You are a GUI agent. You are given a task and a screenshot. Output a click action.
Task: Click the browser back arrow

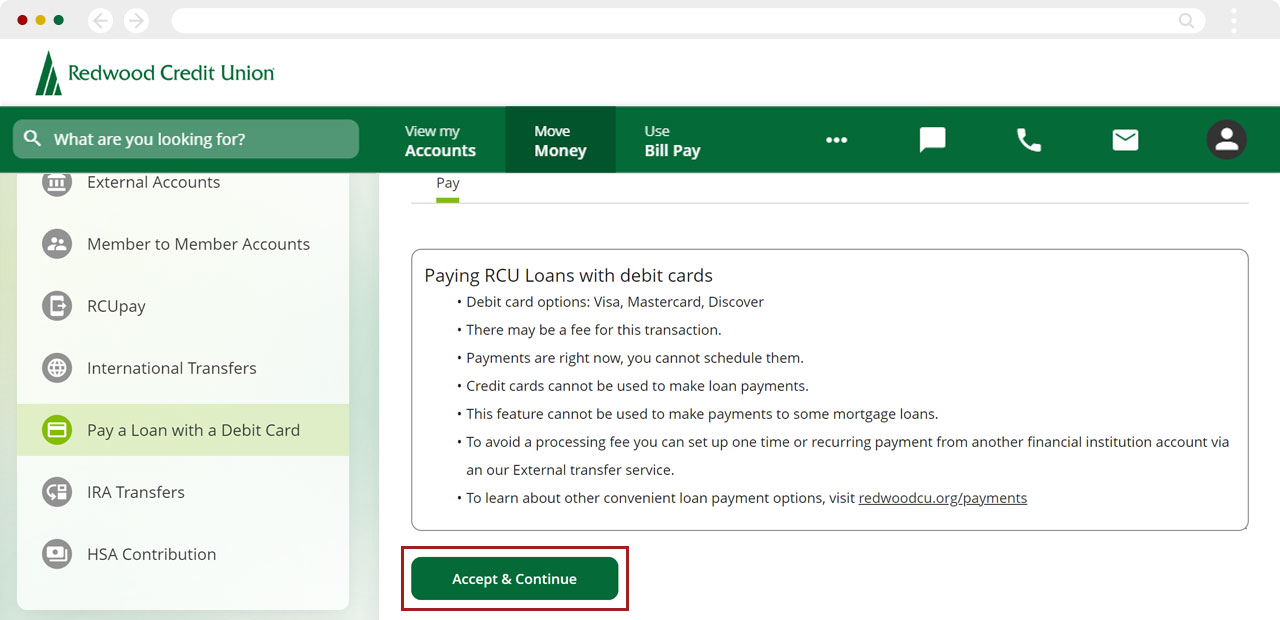pos(100,20)
